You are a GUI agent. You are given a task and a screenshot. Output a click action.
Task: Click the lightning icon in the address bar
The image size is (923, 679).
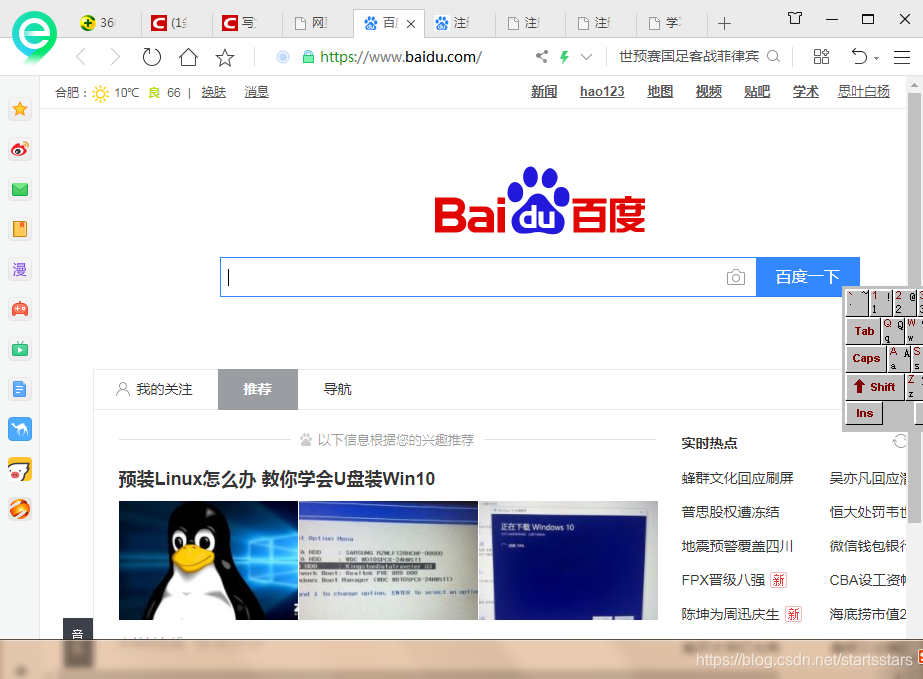[x=564, y=57]
